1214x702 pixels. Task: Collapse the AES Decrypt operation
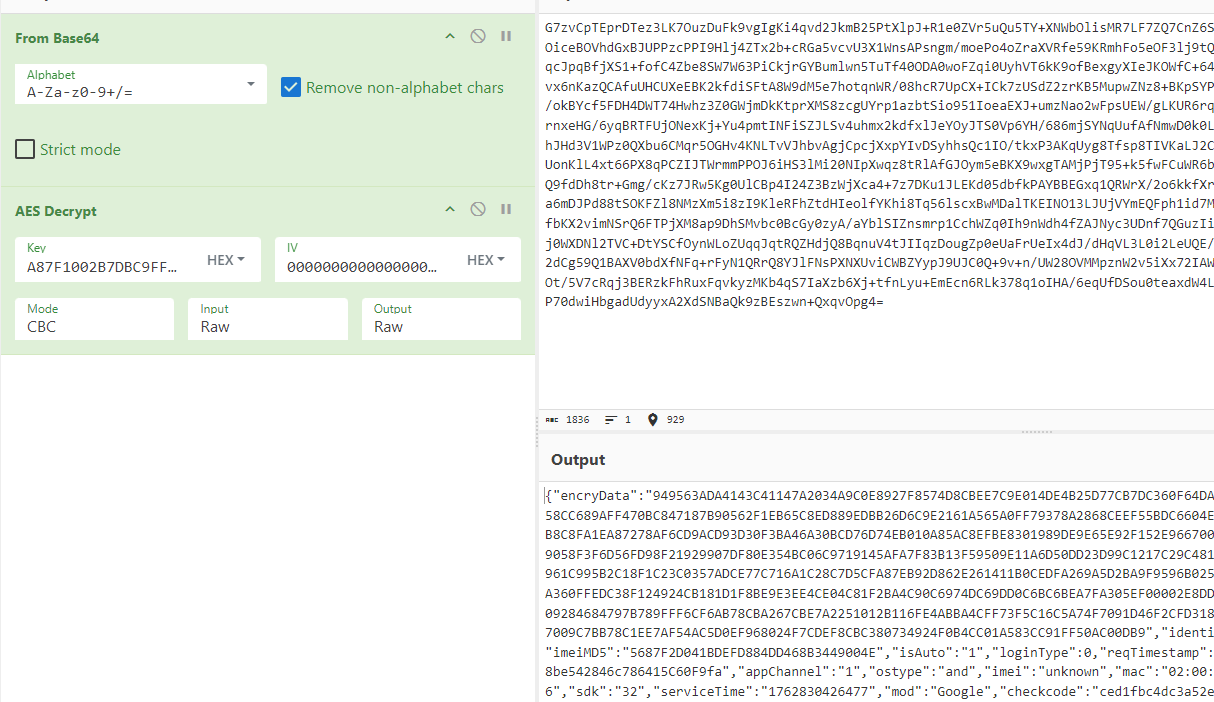click(450, 210)
